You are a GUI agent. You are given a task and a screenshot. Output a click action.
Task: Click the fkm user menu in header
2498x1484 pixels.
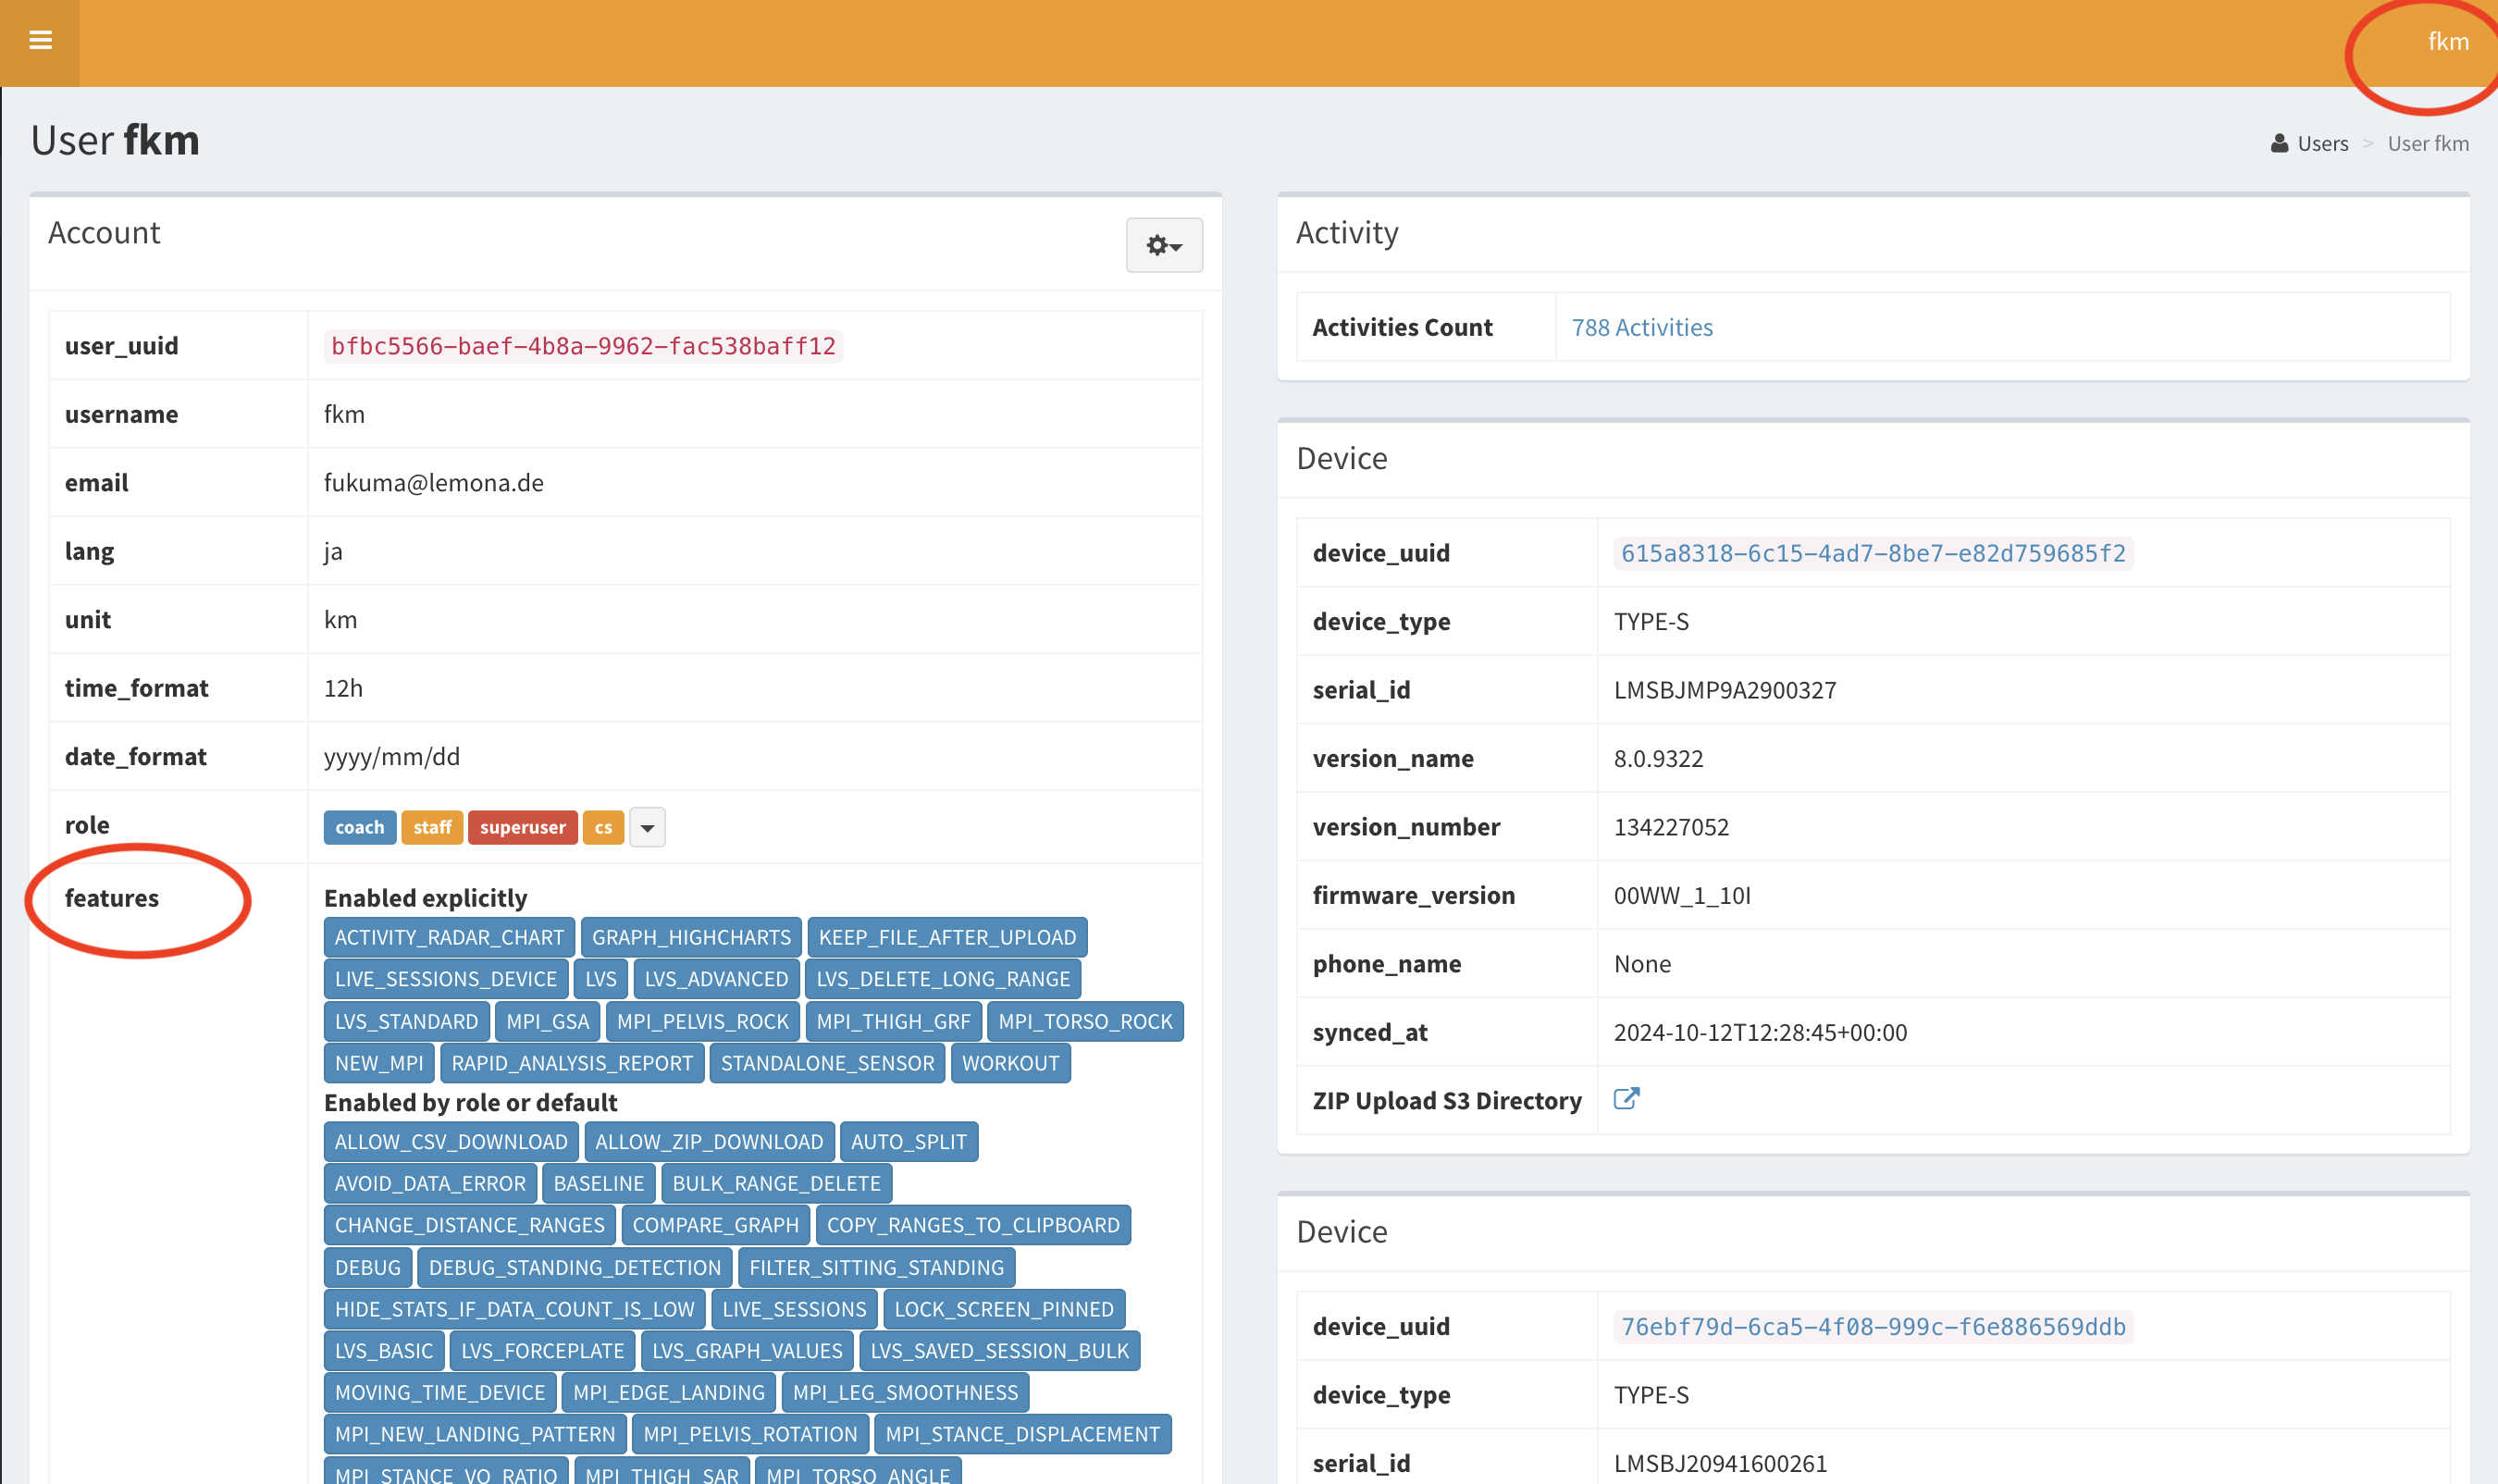pos(2447,42)
